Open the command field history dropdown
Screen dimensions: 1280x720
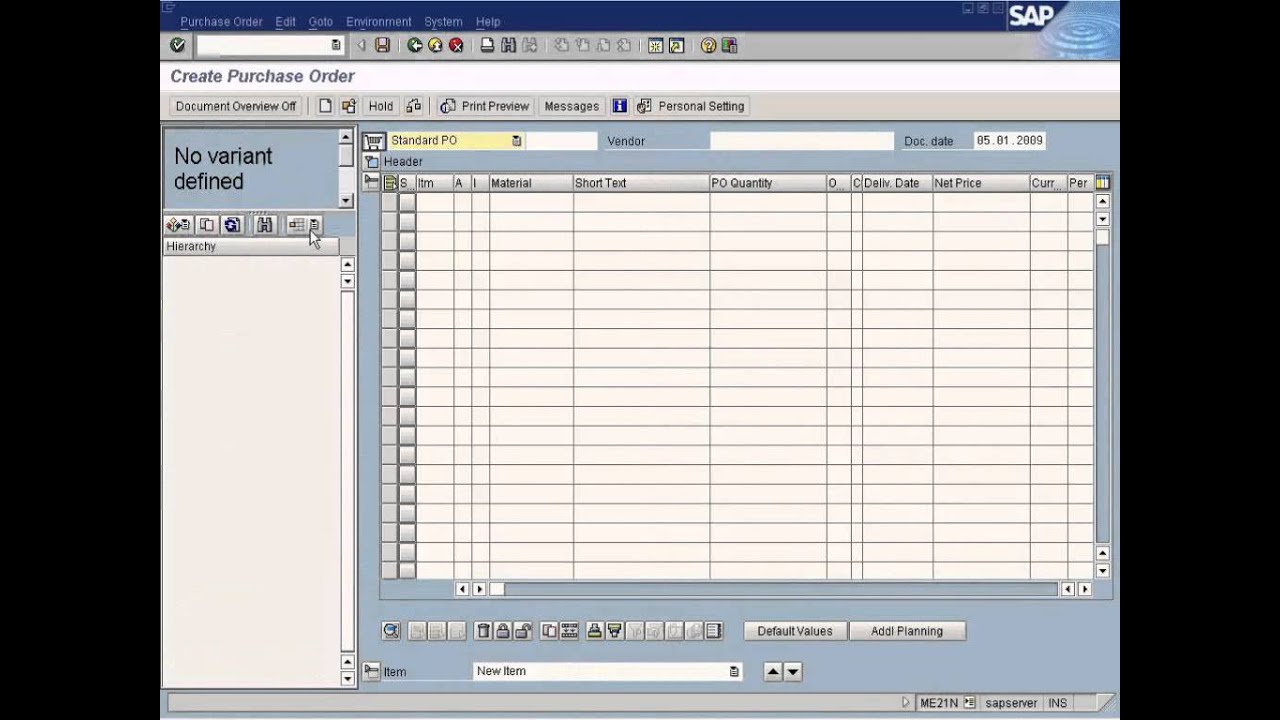tap(335, 45)
